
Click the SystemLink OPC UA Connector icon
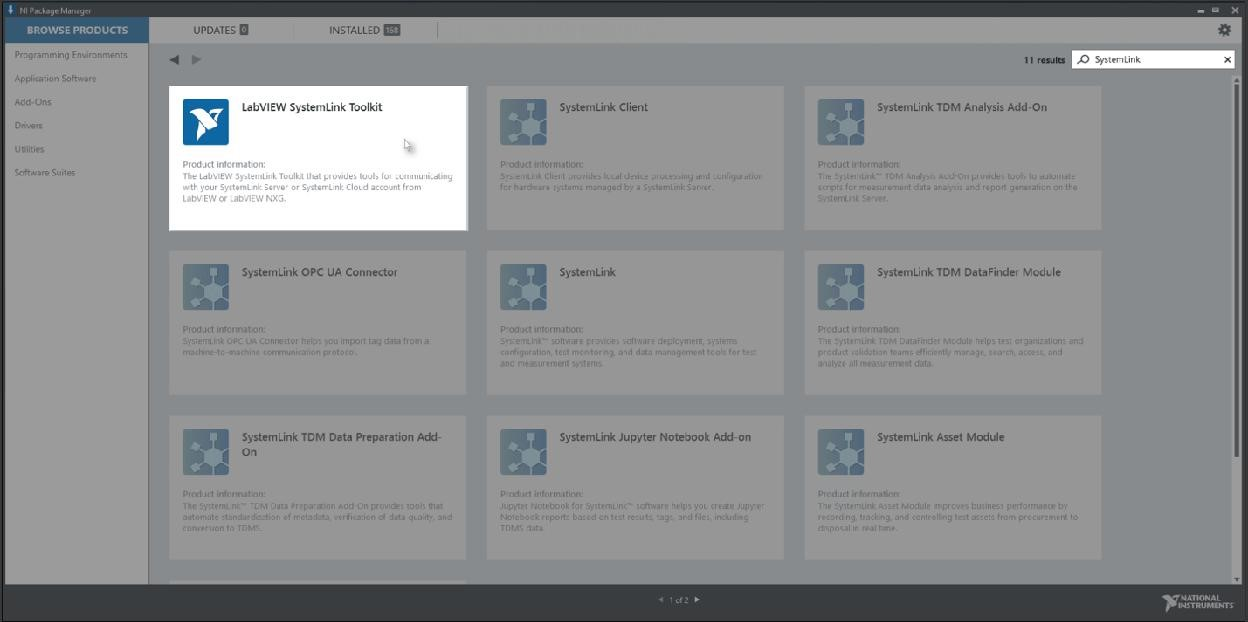[x=205, y=287]
